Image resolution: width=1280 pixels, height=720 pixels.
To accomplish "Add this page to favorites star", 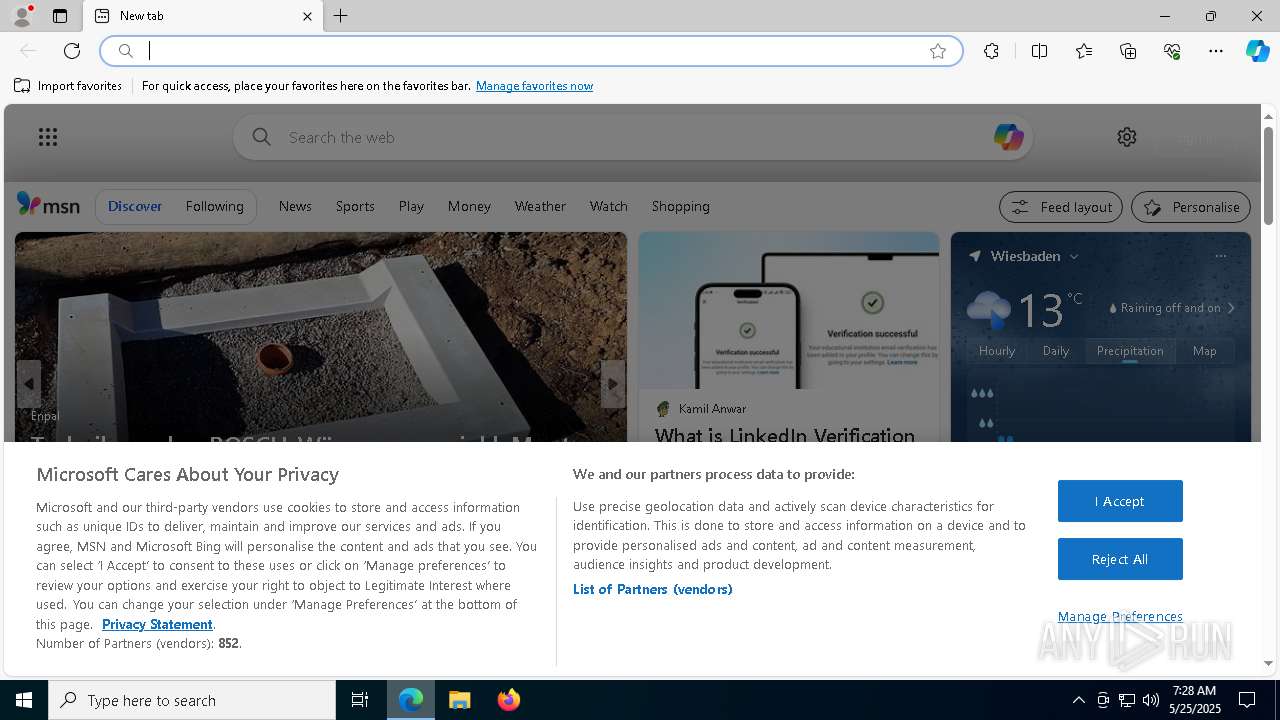I will (937, 51).
